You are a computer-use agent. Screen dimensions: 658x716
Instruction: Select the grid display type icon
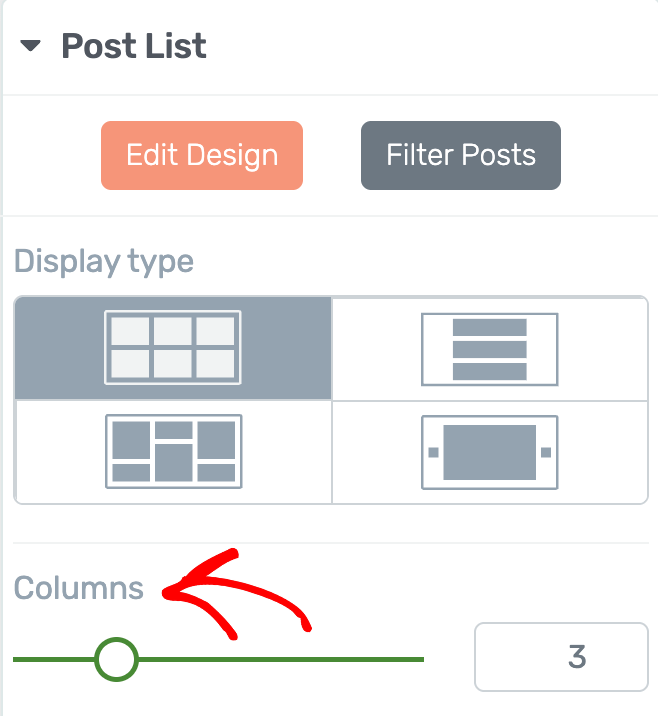173,347
